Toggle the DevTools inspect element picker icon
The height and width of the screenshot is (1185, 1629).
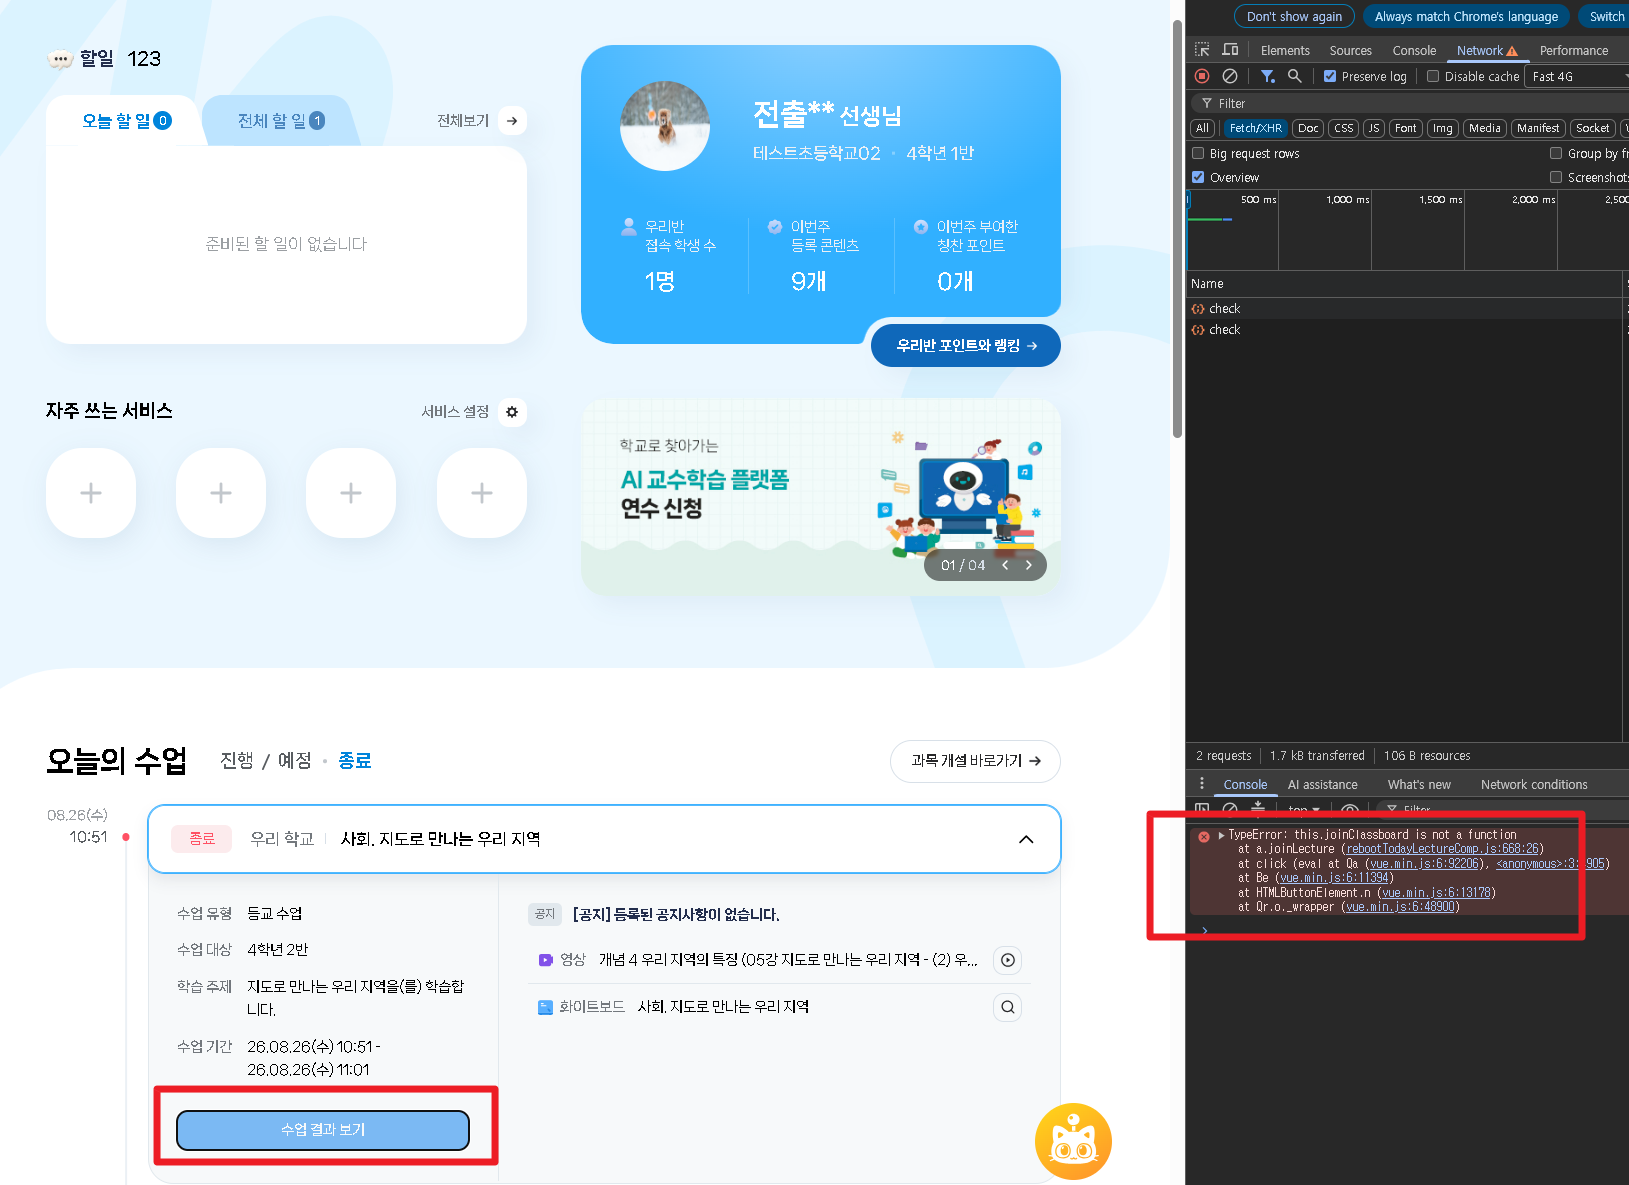coord(1202,50)
